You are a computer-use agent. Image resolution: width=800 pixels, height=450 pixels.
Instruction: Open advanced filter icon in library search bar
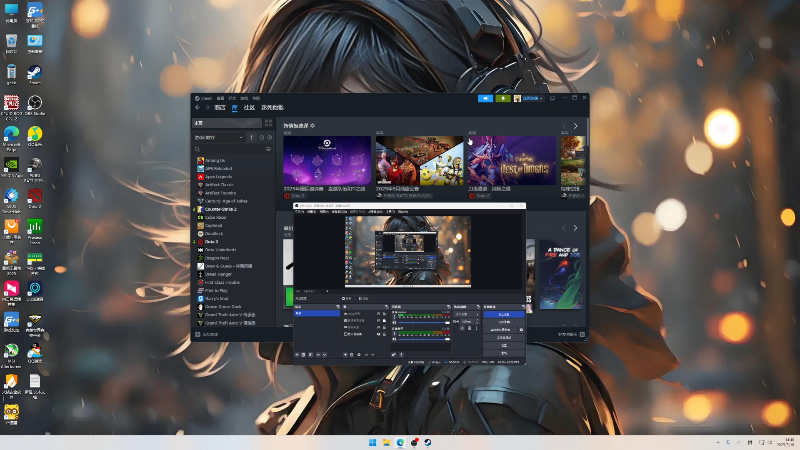pyautogui.click(x=268, y=149)
